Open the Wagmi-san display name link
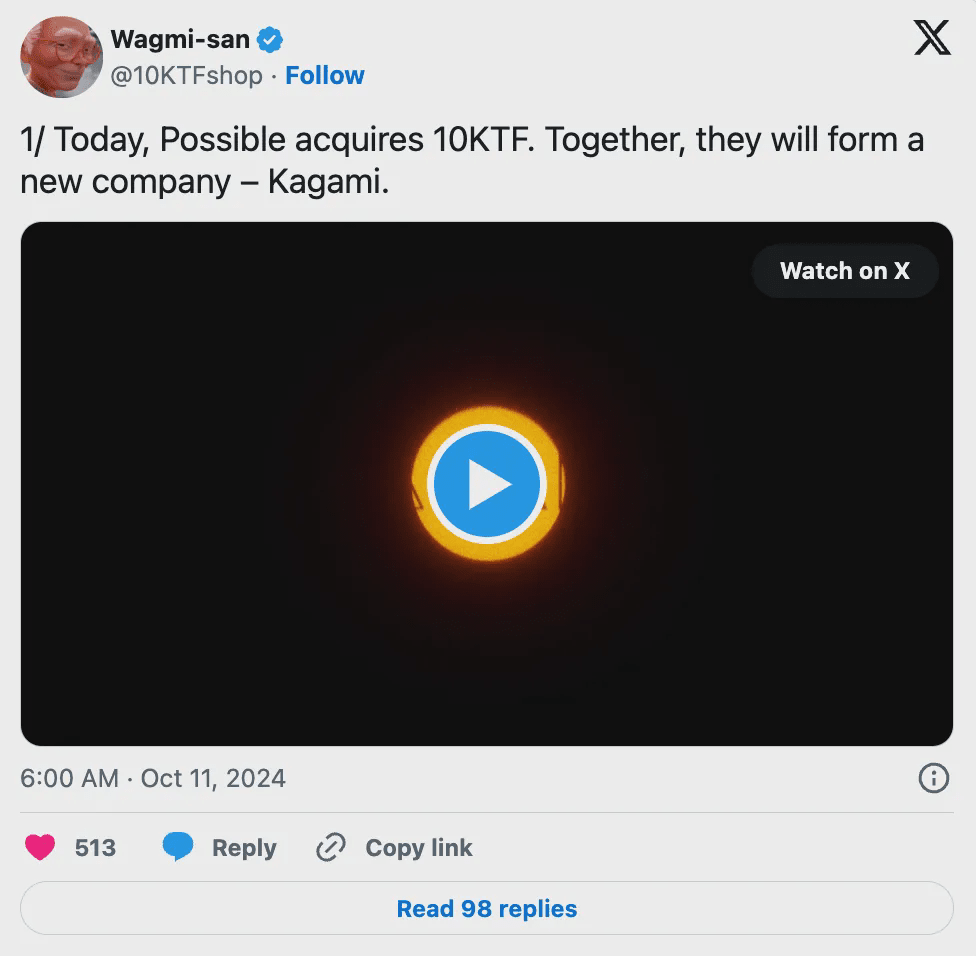976x956 pixels. (x=180, y=40)
